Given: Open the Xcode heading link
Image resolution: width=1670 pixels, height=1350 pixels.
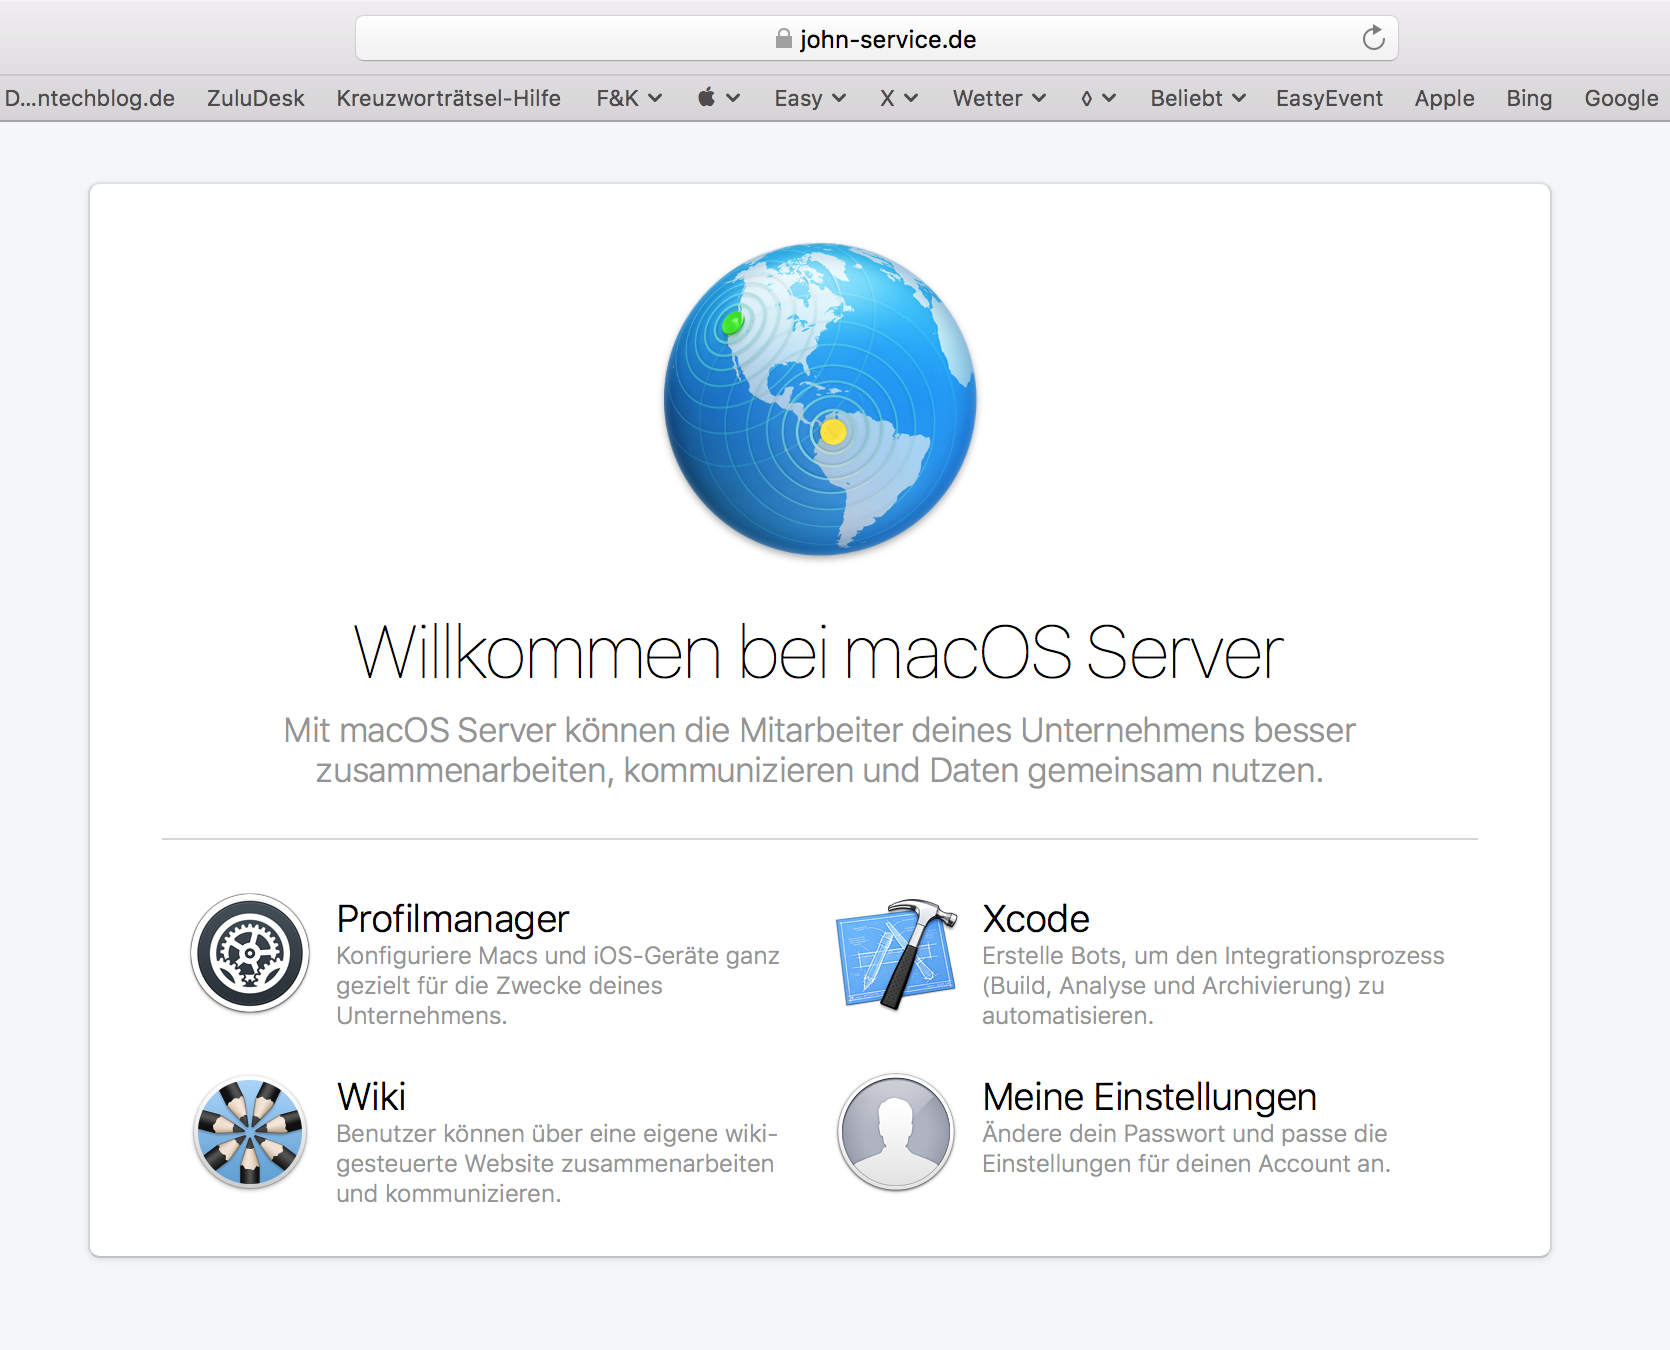Looking at the screenshot, I should click(x=1036, y=919).
